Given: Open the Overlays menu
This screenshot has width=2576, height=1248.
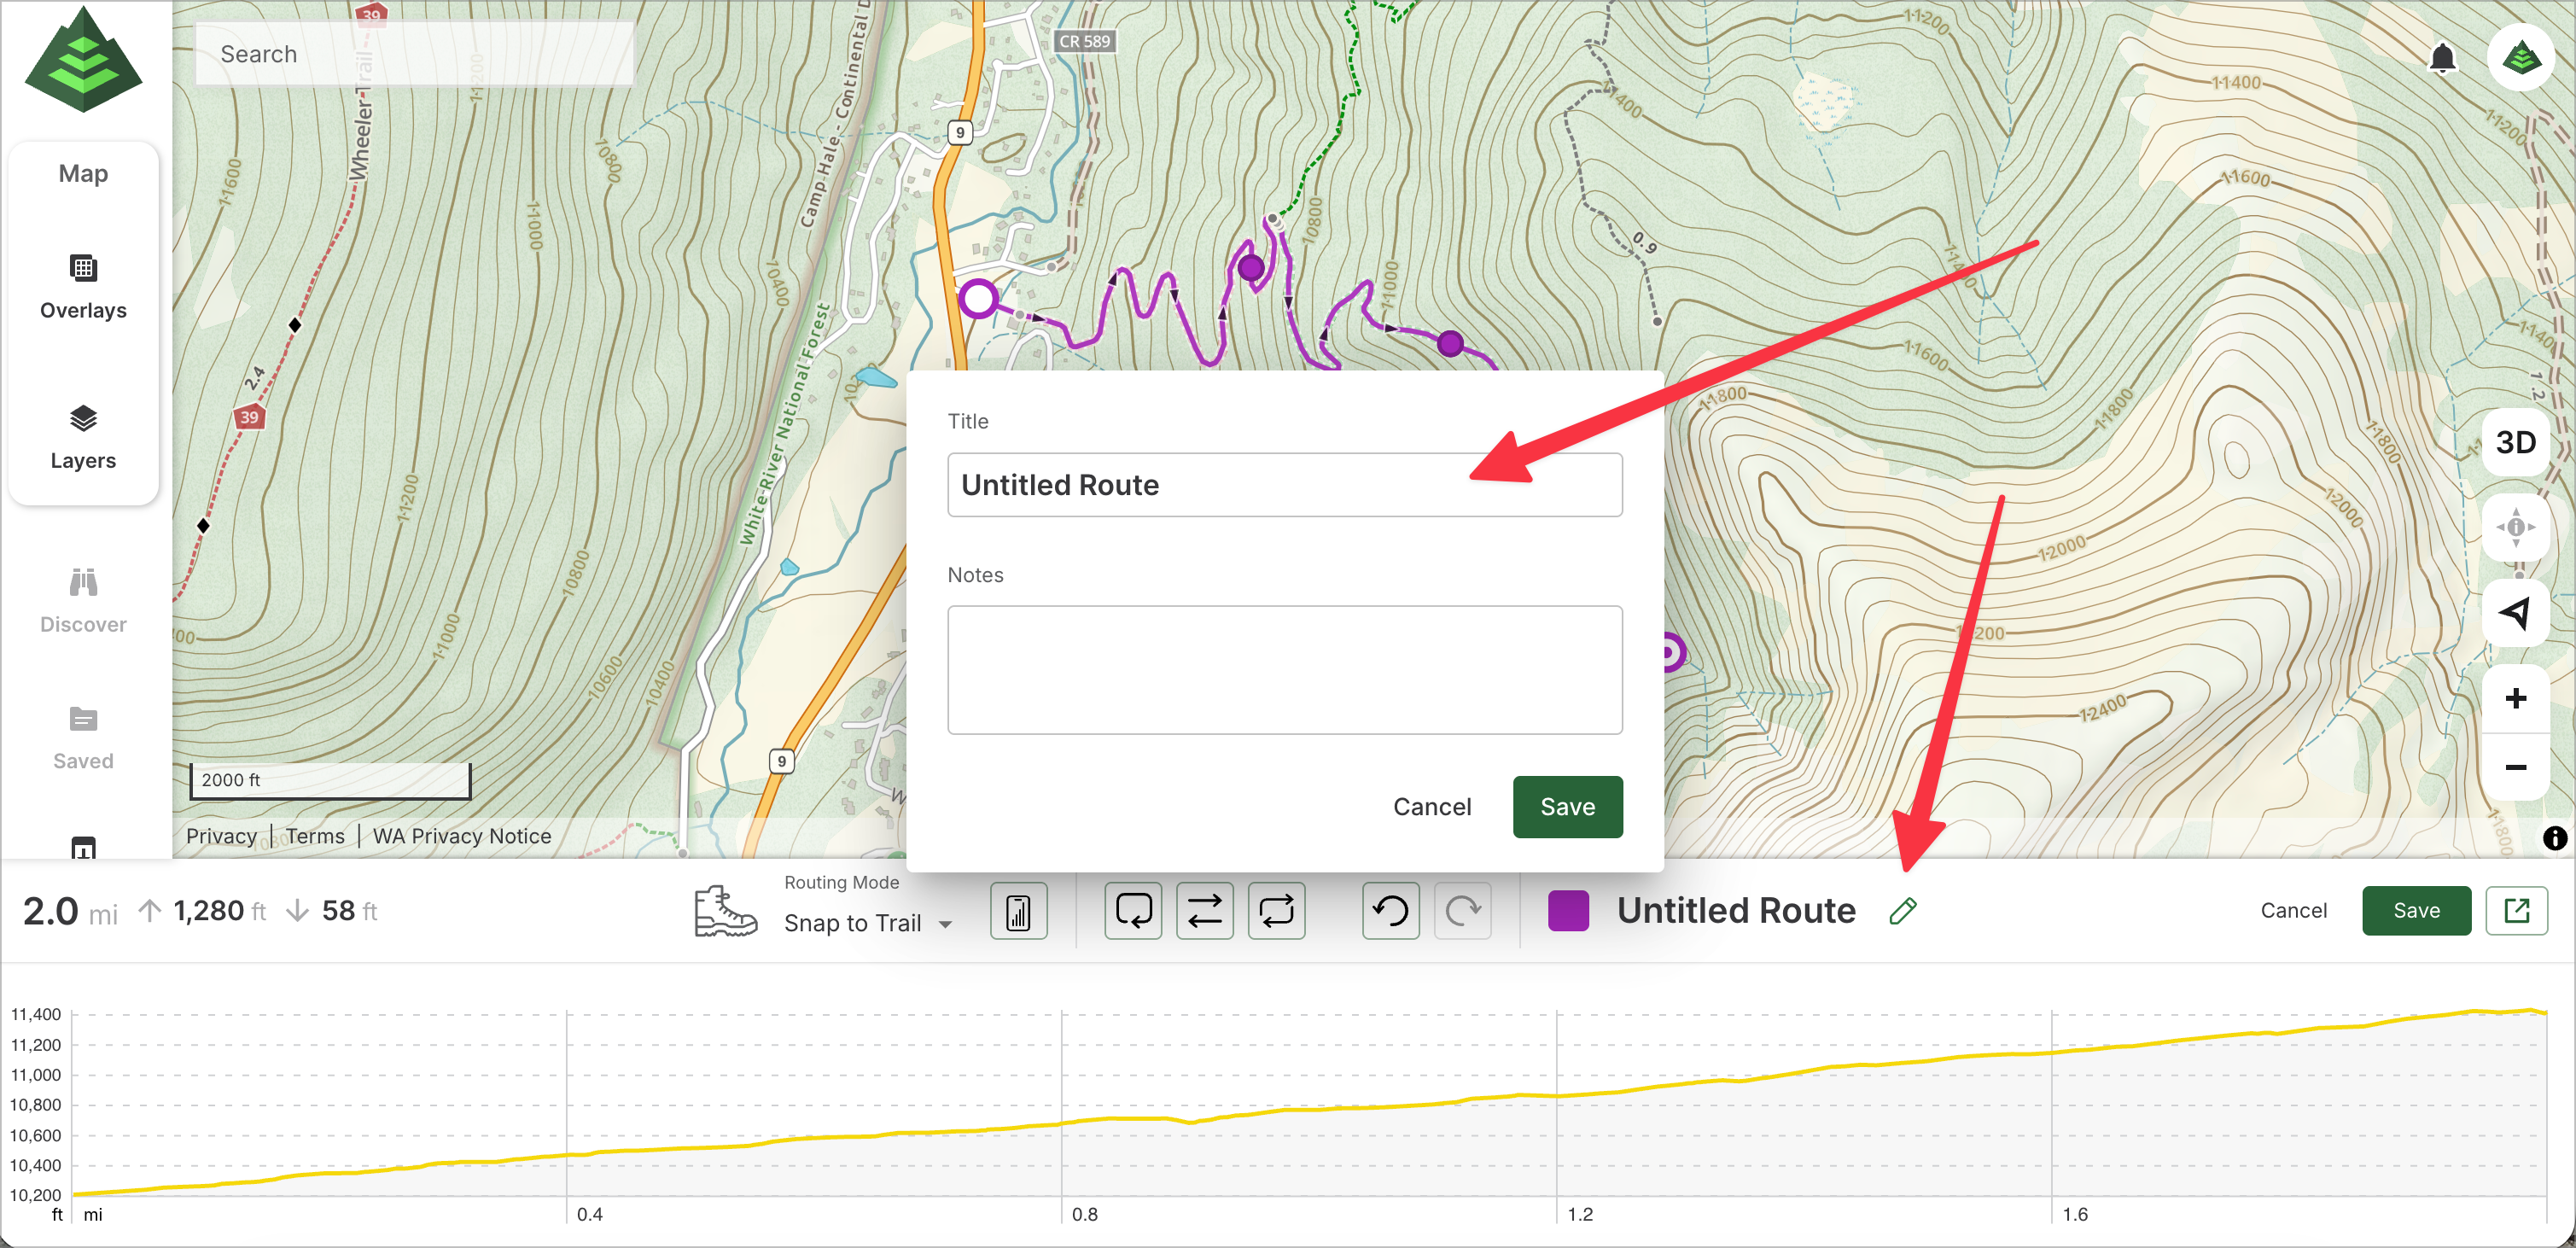Looking at the screenshot, I should (83, 287).
